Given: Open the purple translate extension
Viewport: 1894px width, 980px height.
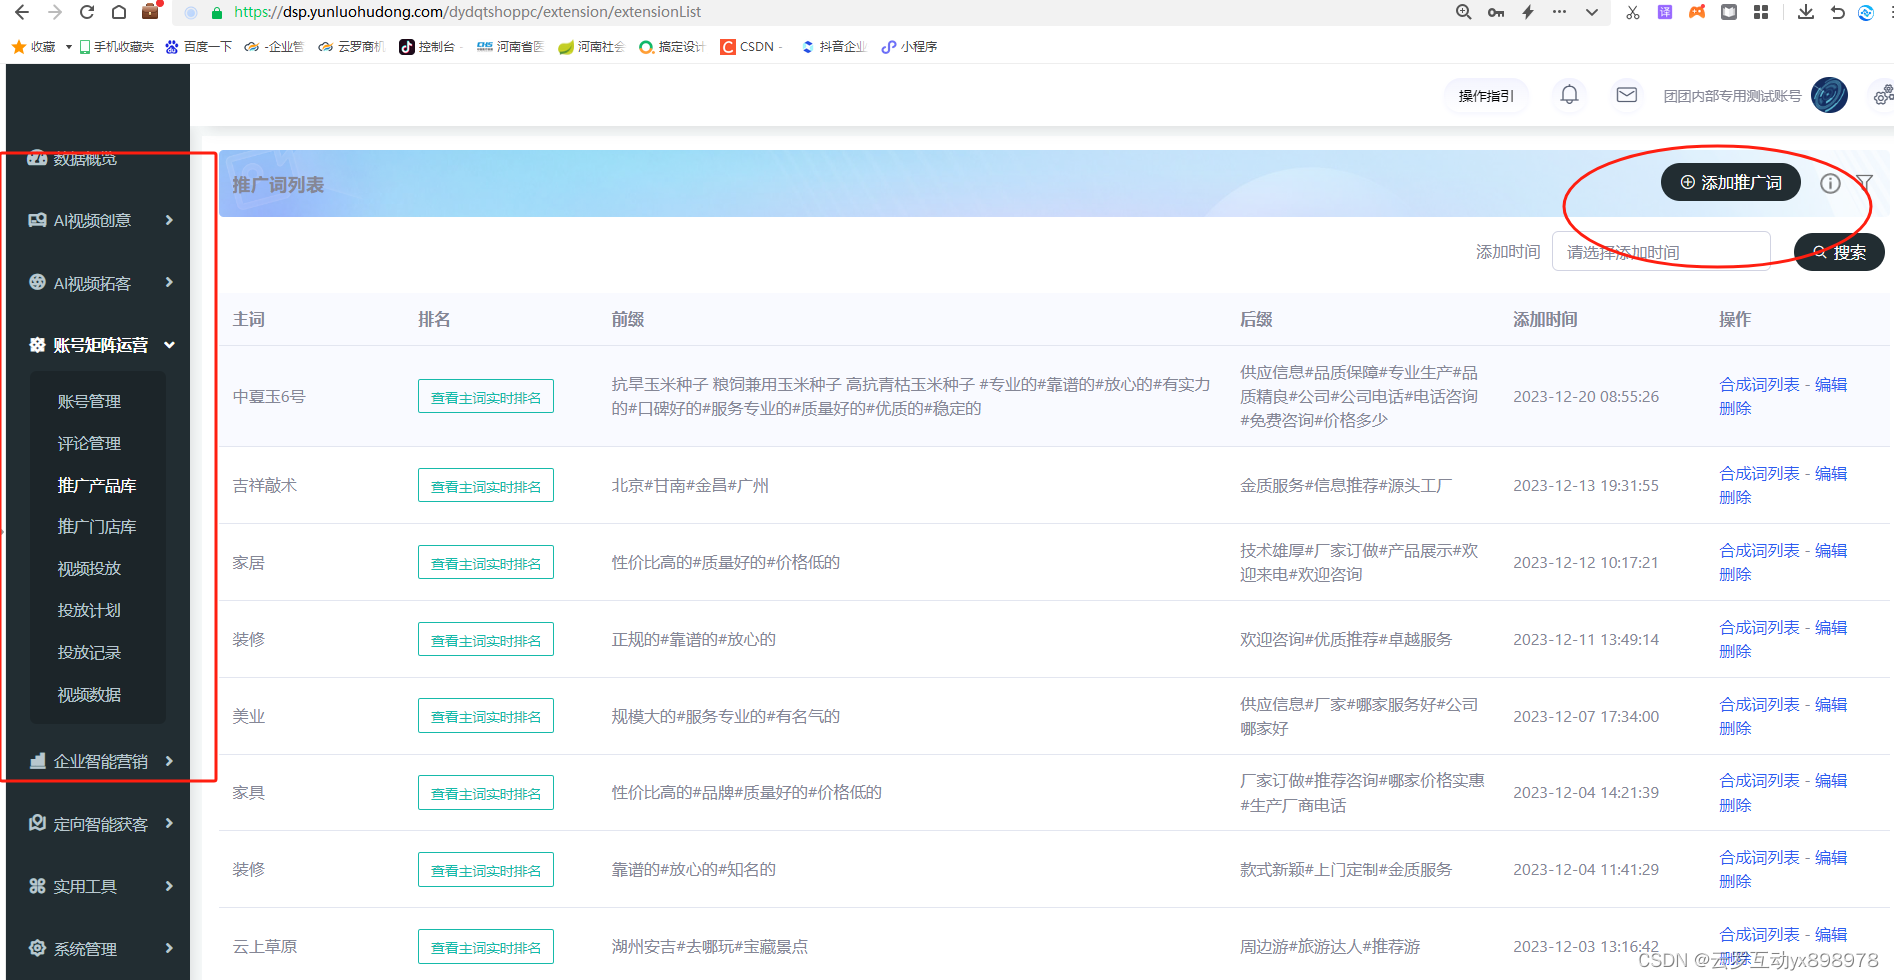Looking at the screenshot, I should [1665, 12].
